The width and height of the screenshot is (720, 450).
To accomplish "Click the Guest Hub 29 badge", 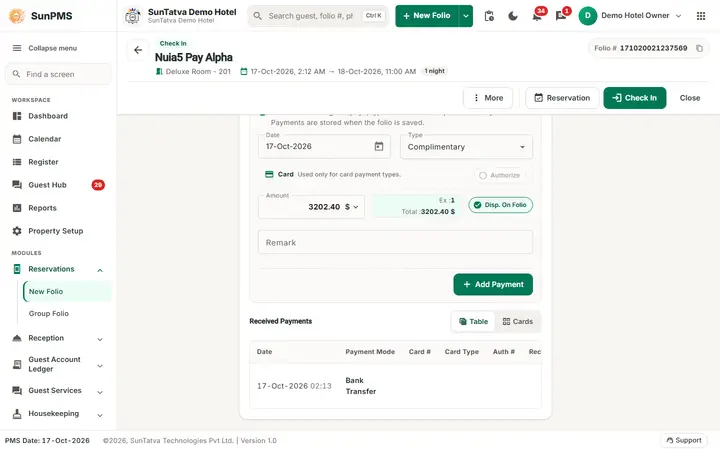I will click(x=98, y=185).
